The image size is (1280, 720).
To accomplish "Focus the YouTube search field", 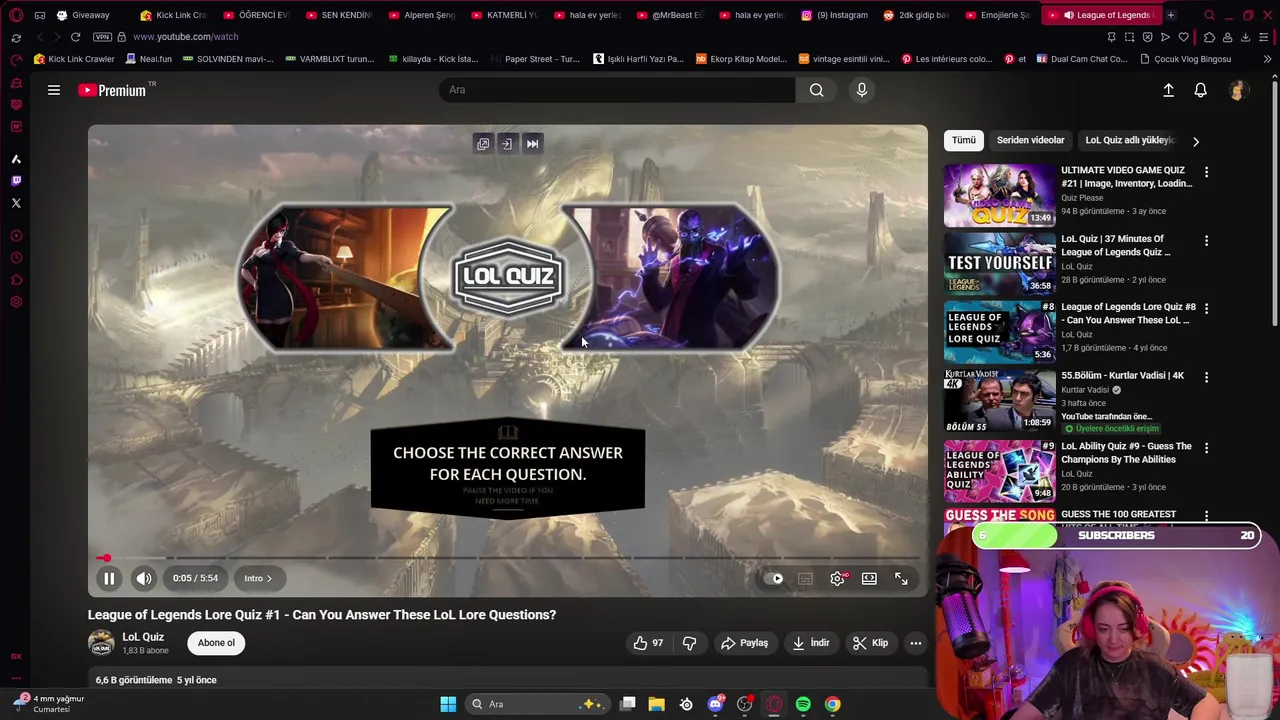I will point(617,90).
